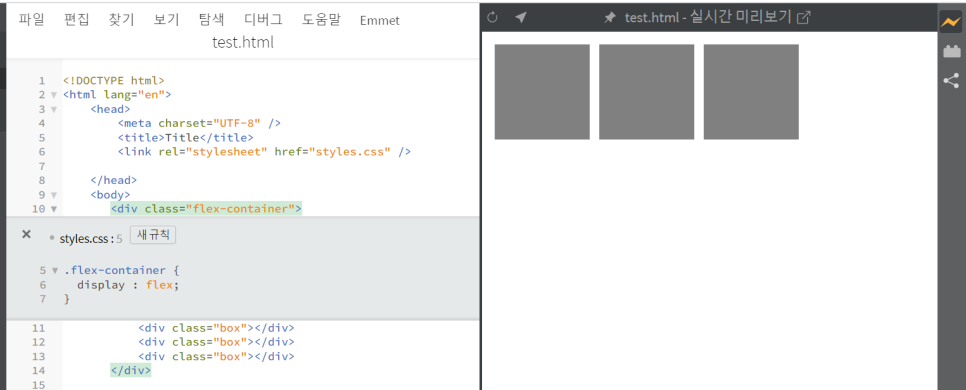
Task: Collapse the flex-container div fold arrow on line 10
Action: 54,209
